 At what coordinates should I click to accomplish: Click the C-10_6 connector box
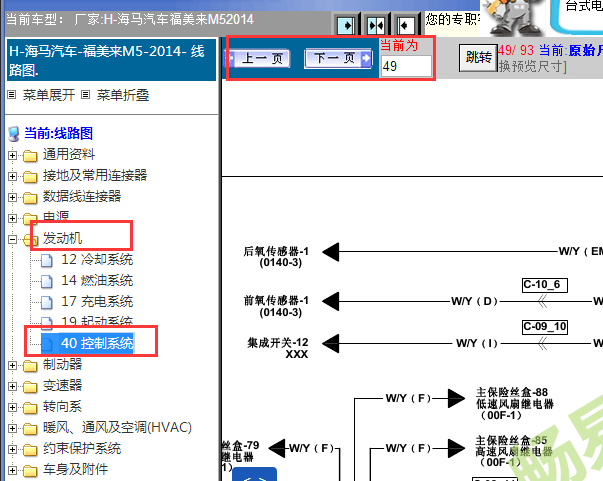click(545, 285)
